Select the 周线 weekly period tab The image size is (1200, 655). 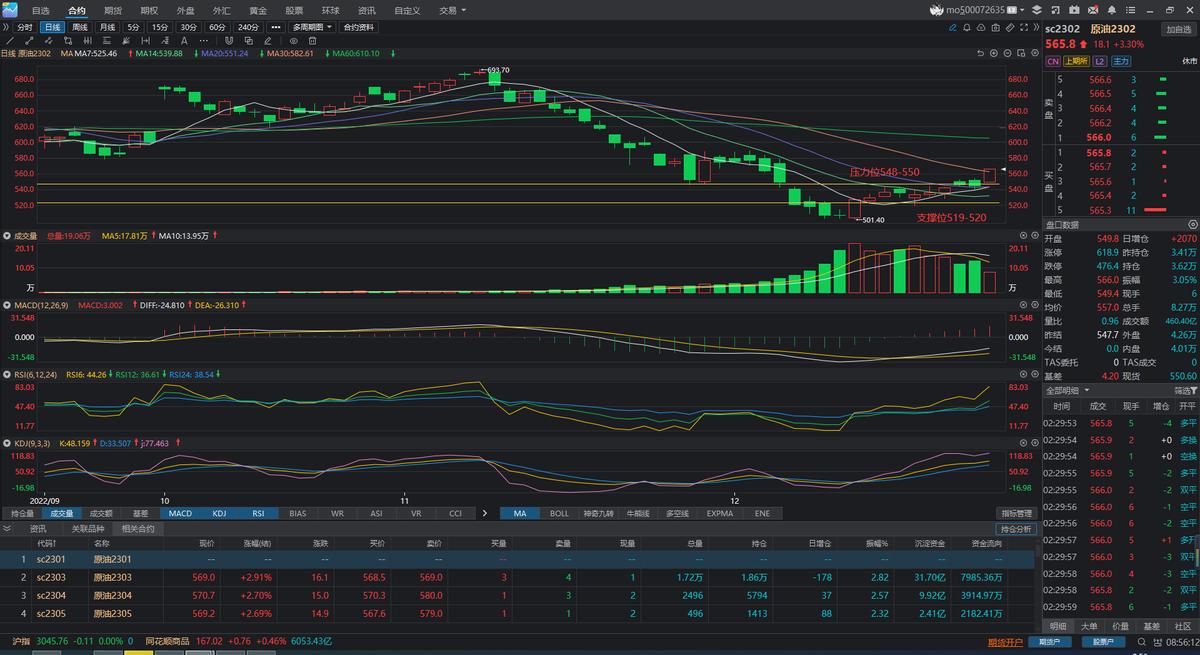pos(80,27)
